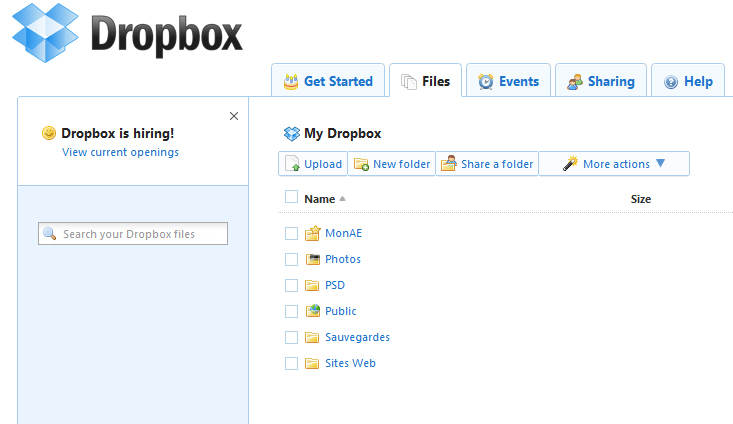This screenshot has width=733, height=424.
Task: Click the Dropbox is hiring! heading
Action: [x=117, y=134]
